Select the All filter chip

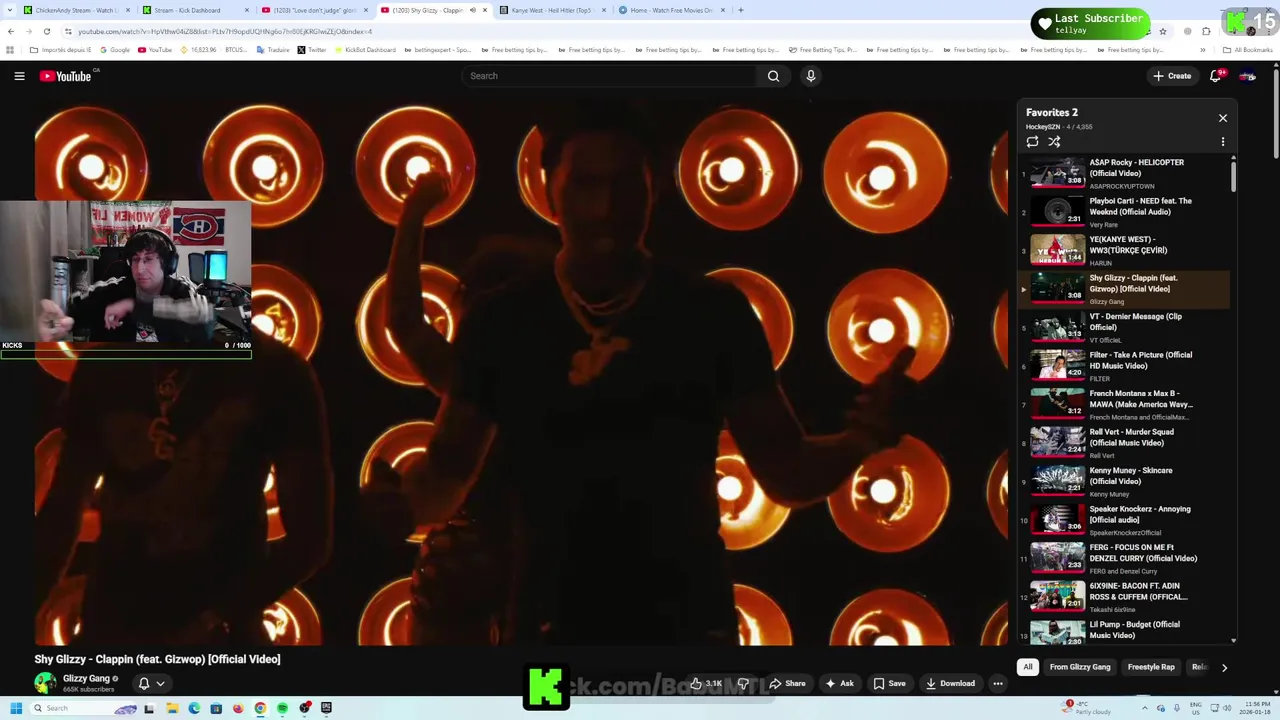[1027, 667]
